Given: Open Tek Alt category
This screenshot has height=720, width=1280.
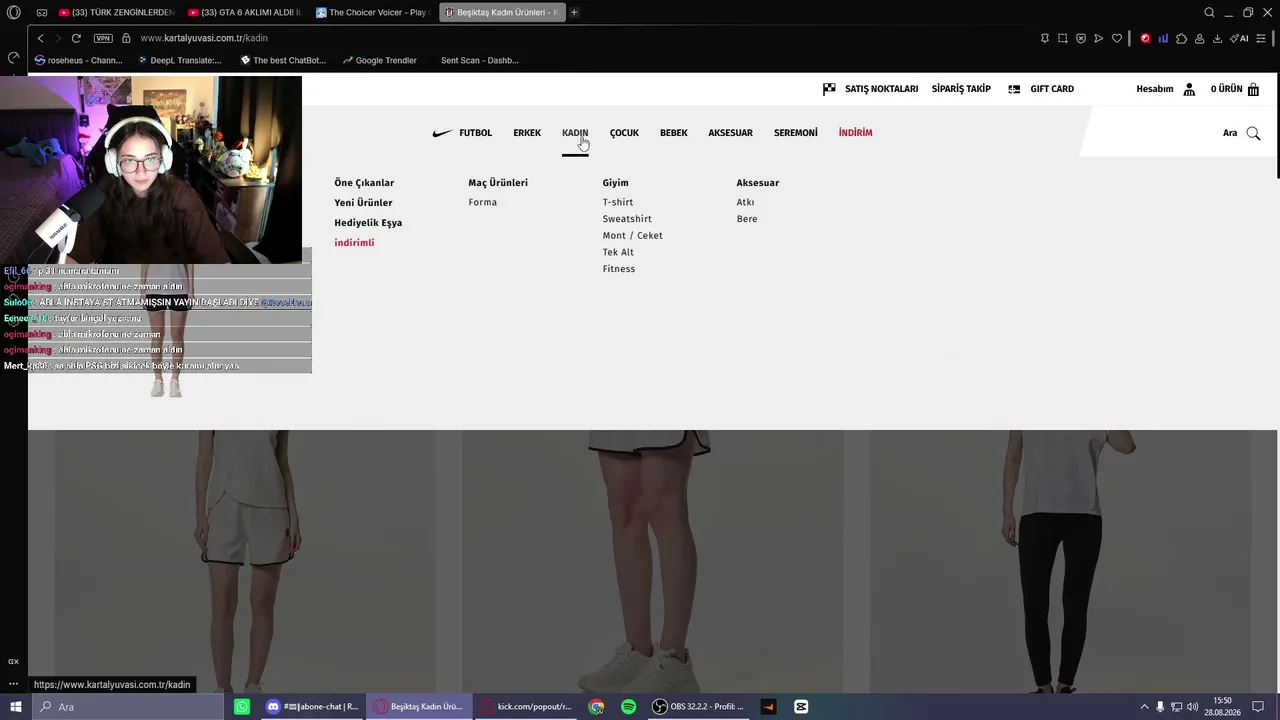Looking at the screenshot, I should coord(618,252).
